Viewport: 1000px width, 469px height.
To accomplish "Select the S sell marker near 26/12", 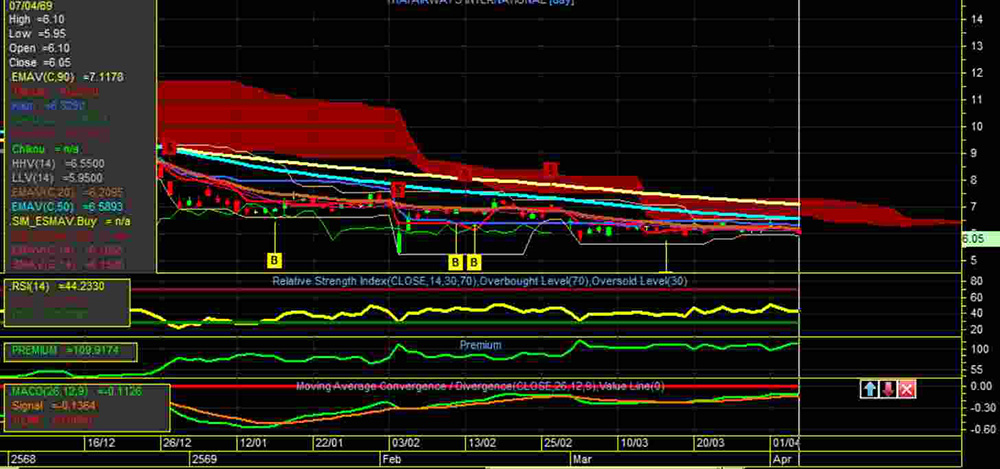I will [169, 148].
